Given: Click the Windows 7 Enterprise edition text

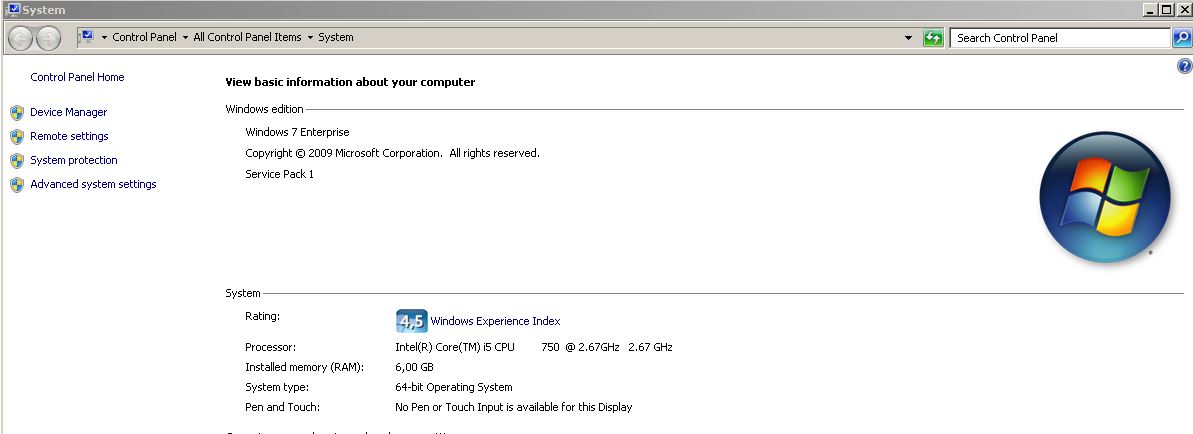Looking at the screenshot, I should 297,132.
